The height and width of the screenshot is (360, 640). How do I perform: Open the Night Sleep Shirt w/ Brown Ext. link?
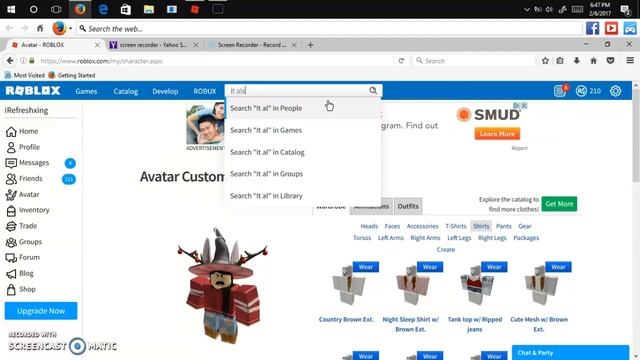pyautogui.click(x=411, y=324)
